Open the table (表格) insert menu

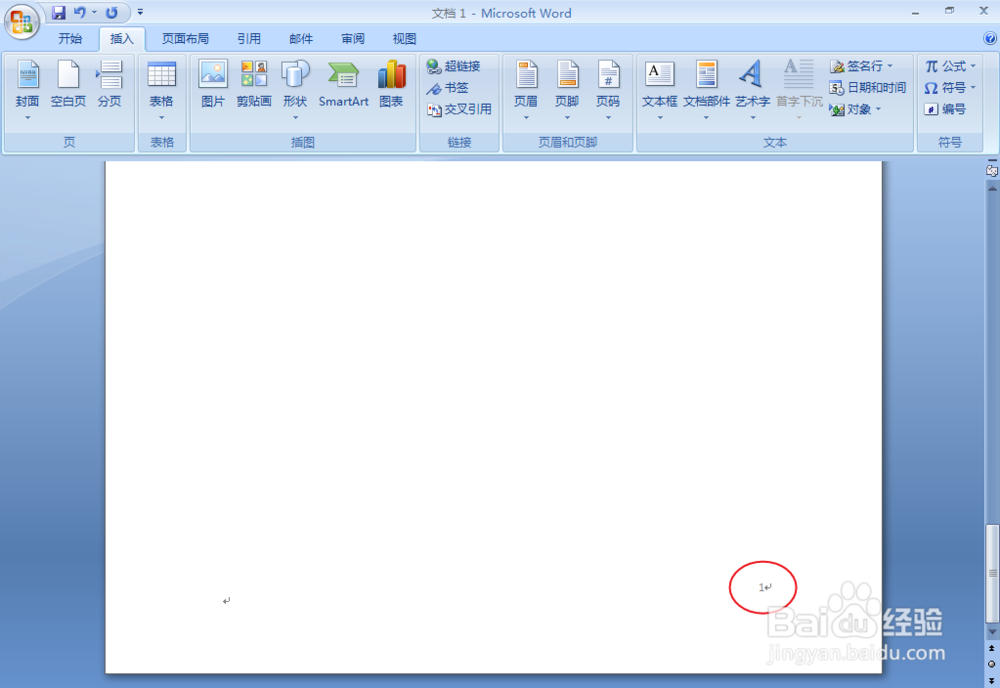[x=161, y=91]
